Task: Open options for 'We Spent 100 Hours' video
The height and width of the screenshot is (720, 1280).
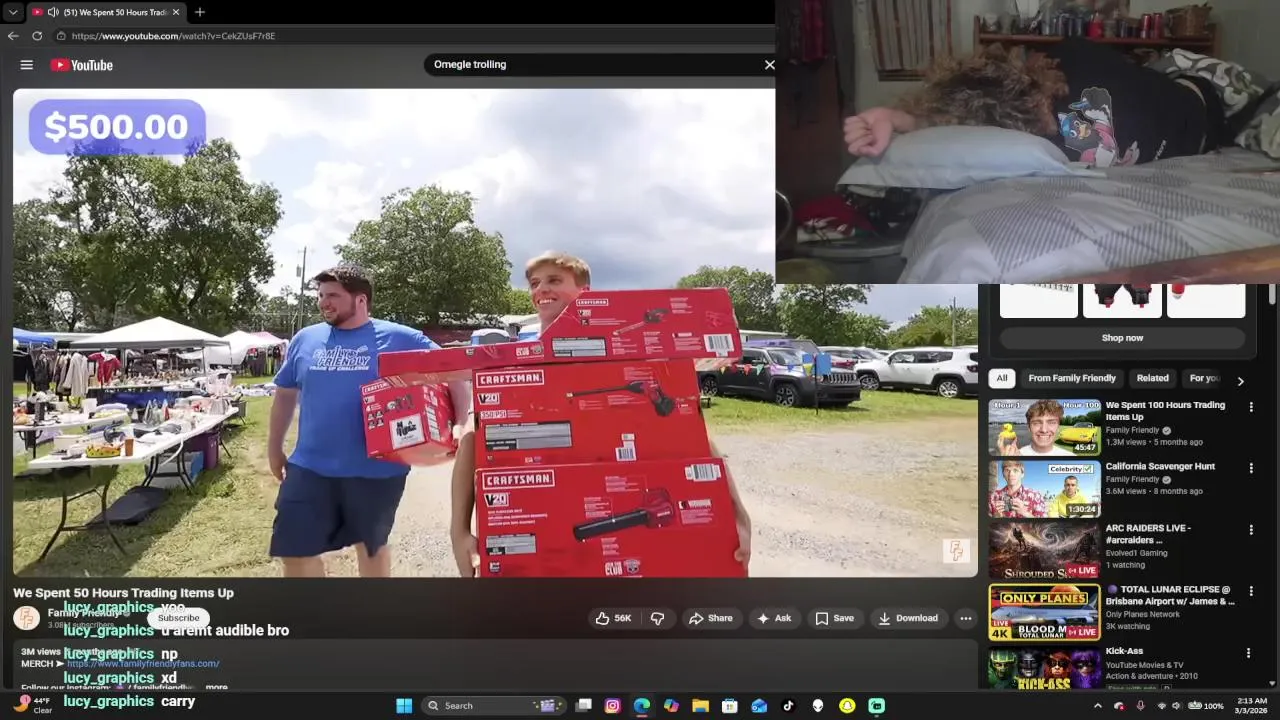Action: tap(1250, 407)
